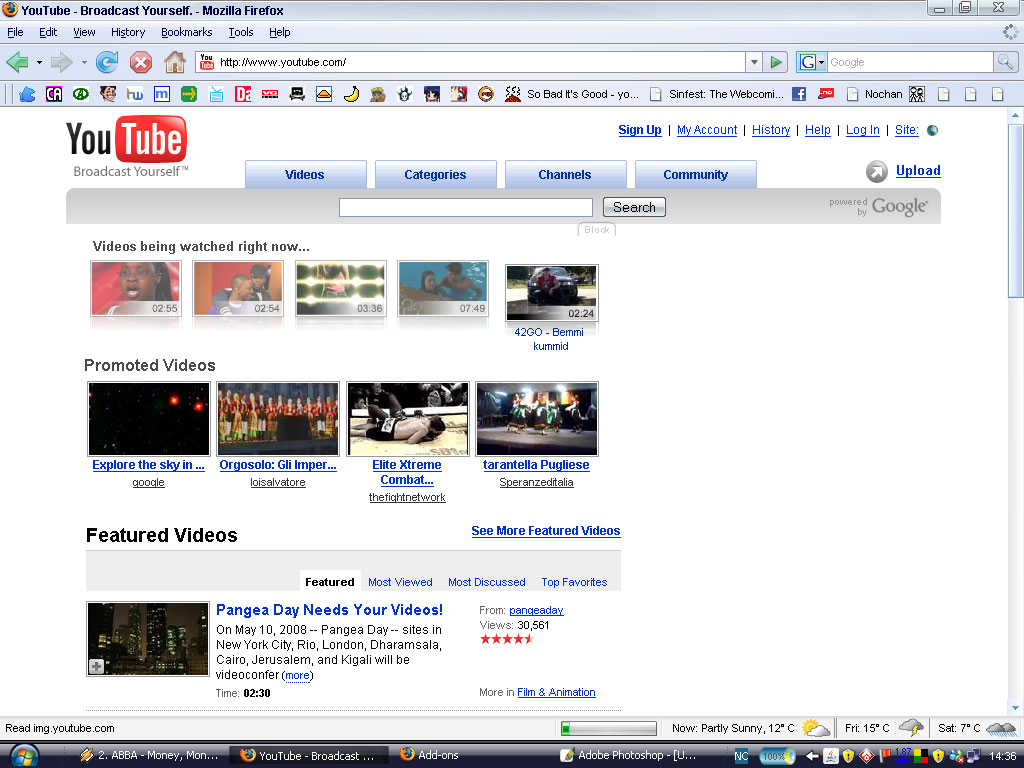Click the Sign Up link
This screenshot has width=1024, height=768.
tap(639, 130)
